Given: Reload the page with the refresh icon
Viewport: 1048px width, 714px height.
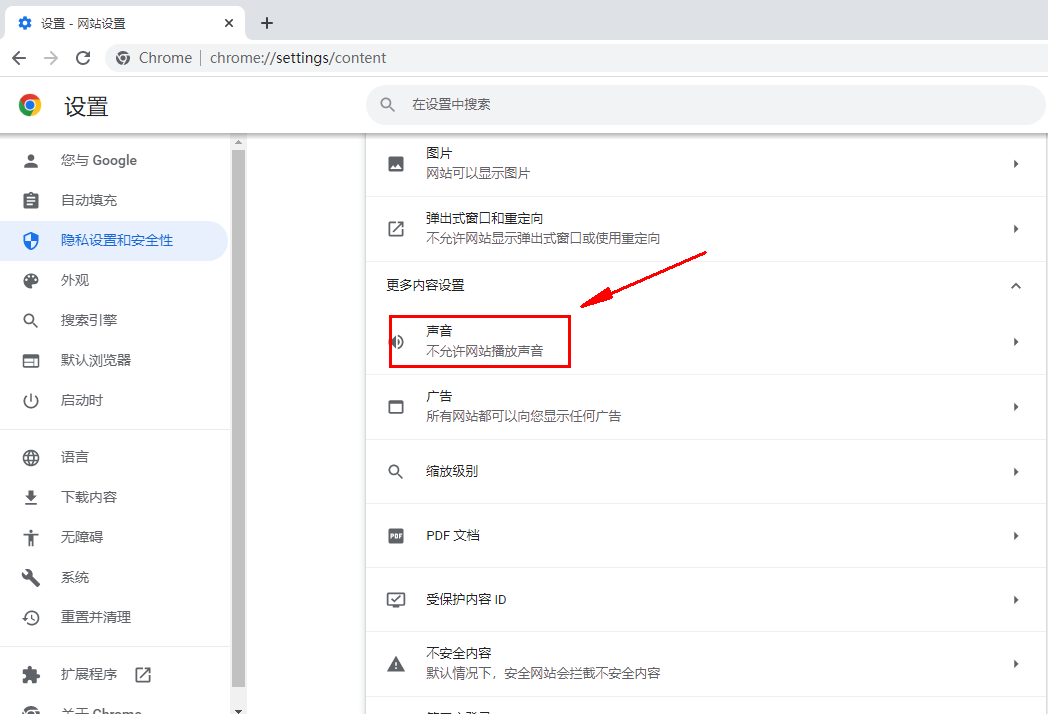Looking at the screenshot, I should (x=83, y=58).
